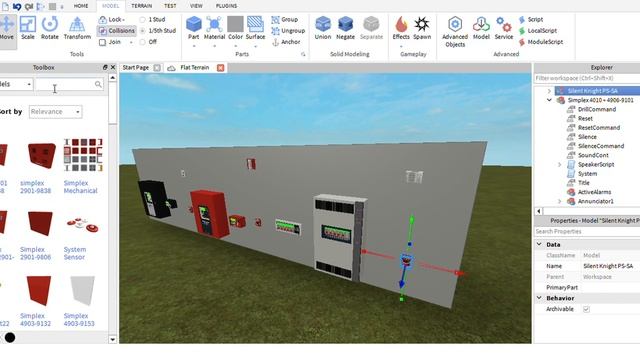
Task: Insert a Spawn location
Action: [422, 29]
